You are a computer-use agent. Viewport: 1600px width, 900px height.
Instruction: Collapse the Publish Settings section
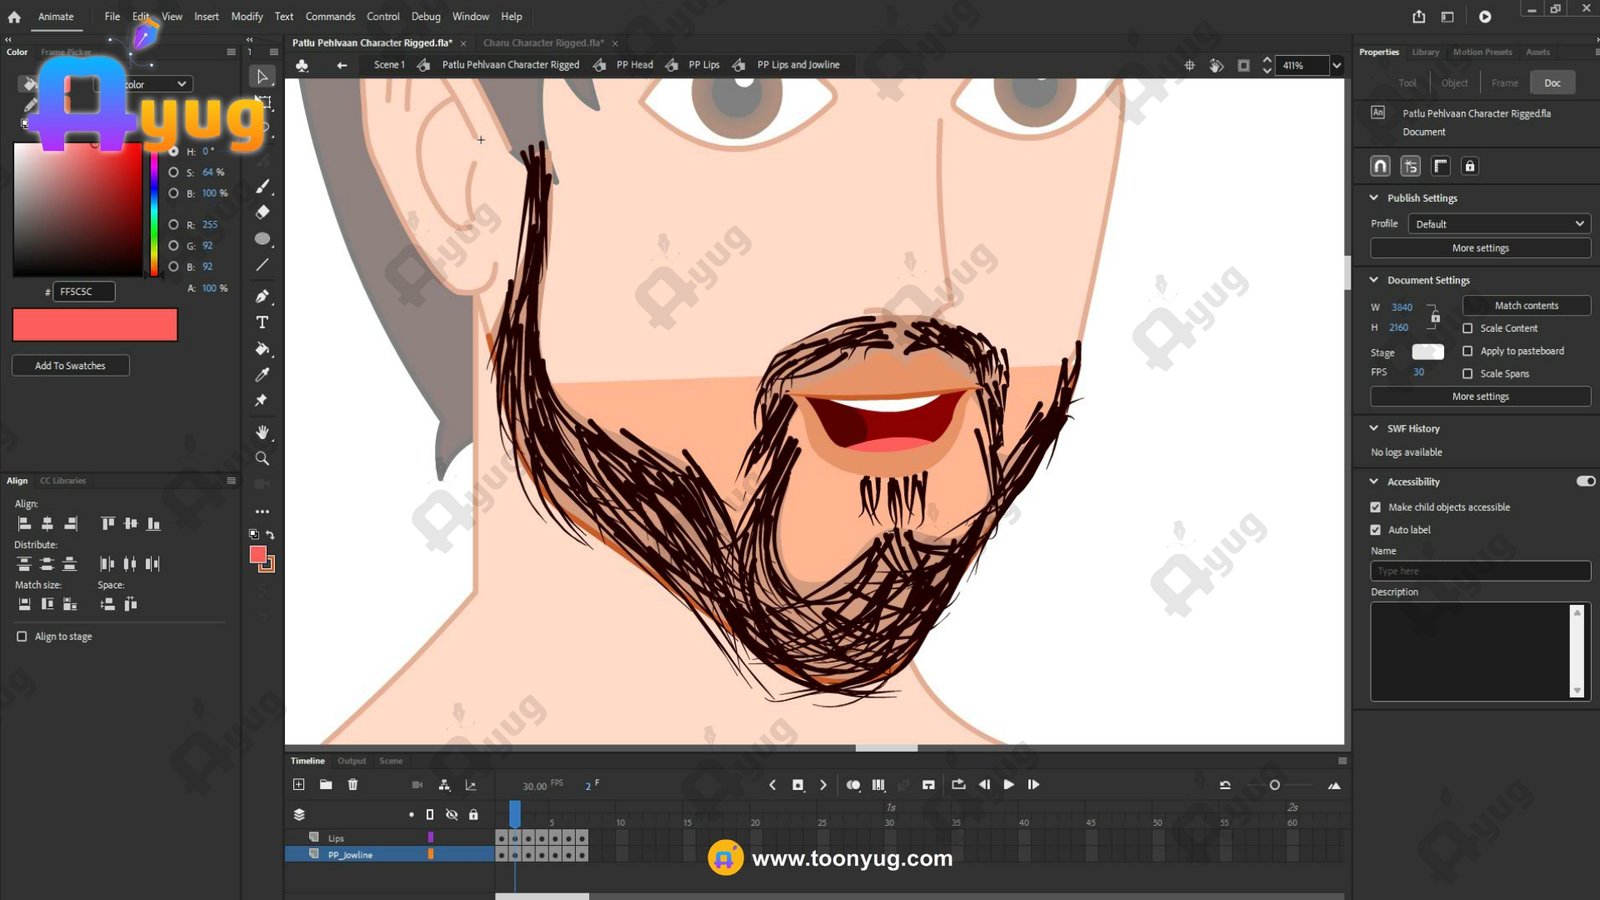coord(1374,198)
